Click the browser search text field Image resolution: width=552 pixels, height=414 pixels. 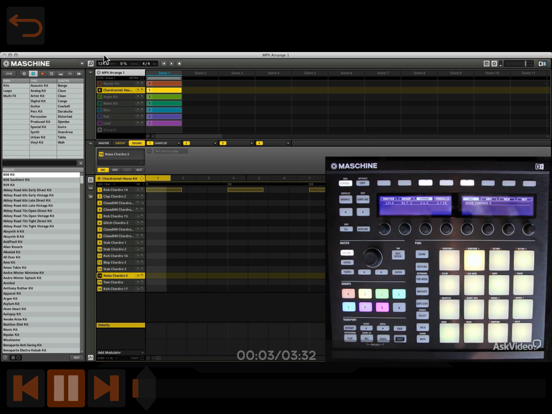[x=40, y=163]
